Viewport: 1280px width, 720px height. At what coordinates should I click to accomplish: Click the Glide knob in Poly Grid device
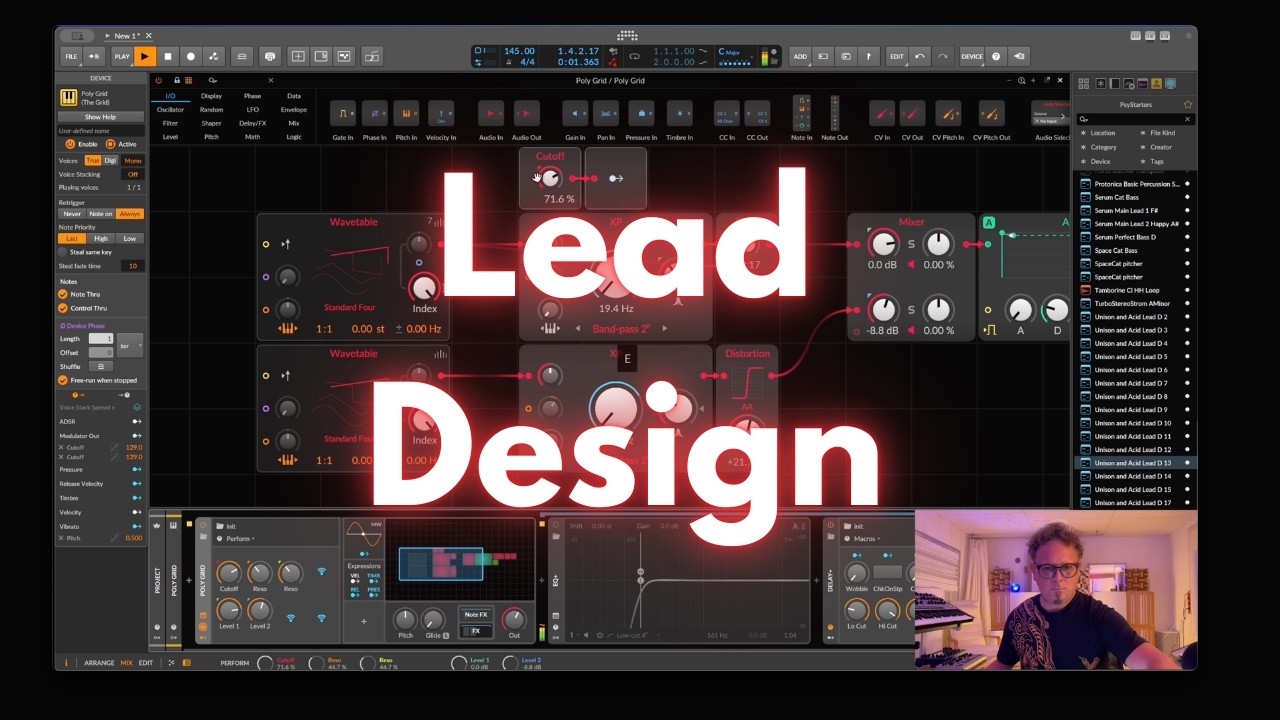click(x=433, y=620)
